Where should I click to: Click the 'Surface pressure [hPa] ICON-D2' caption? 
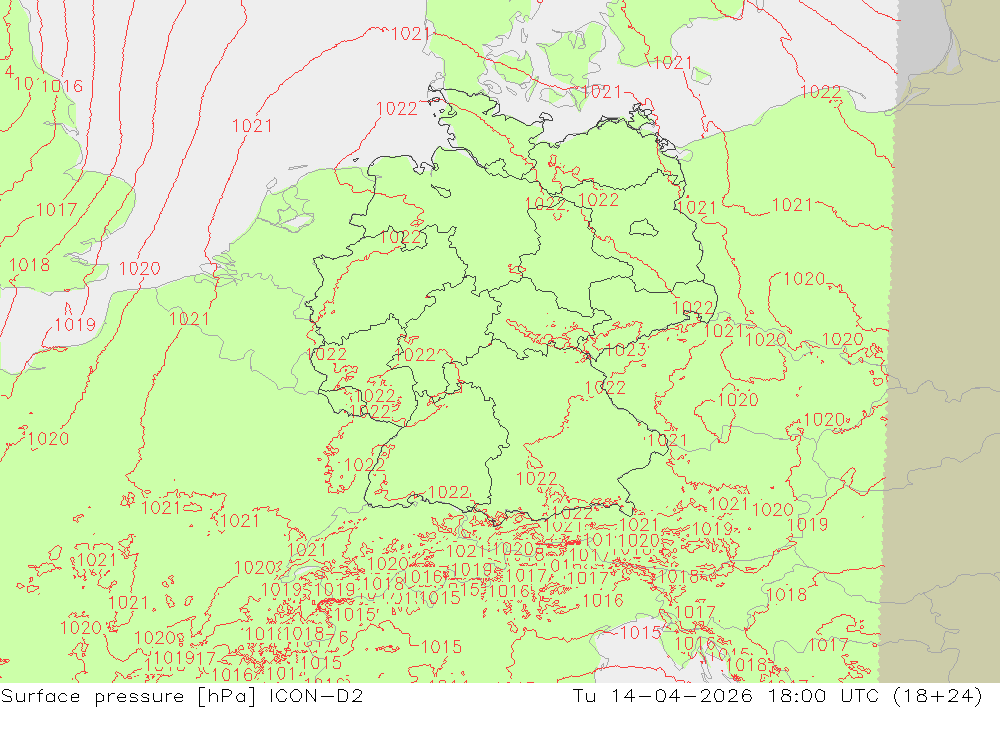(x=182, y=696)
